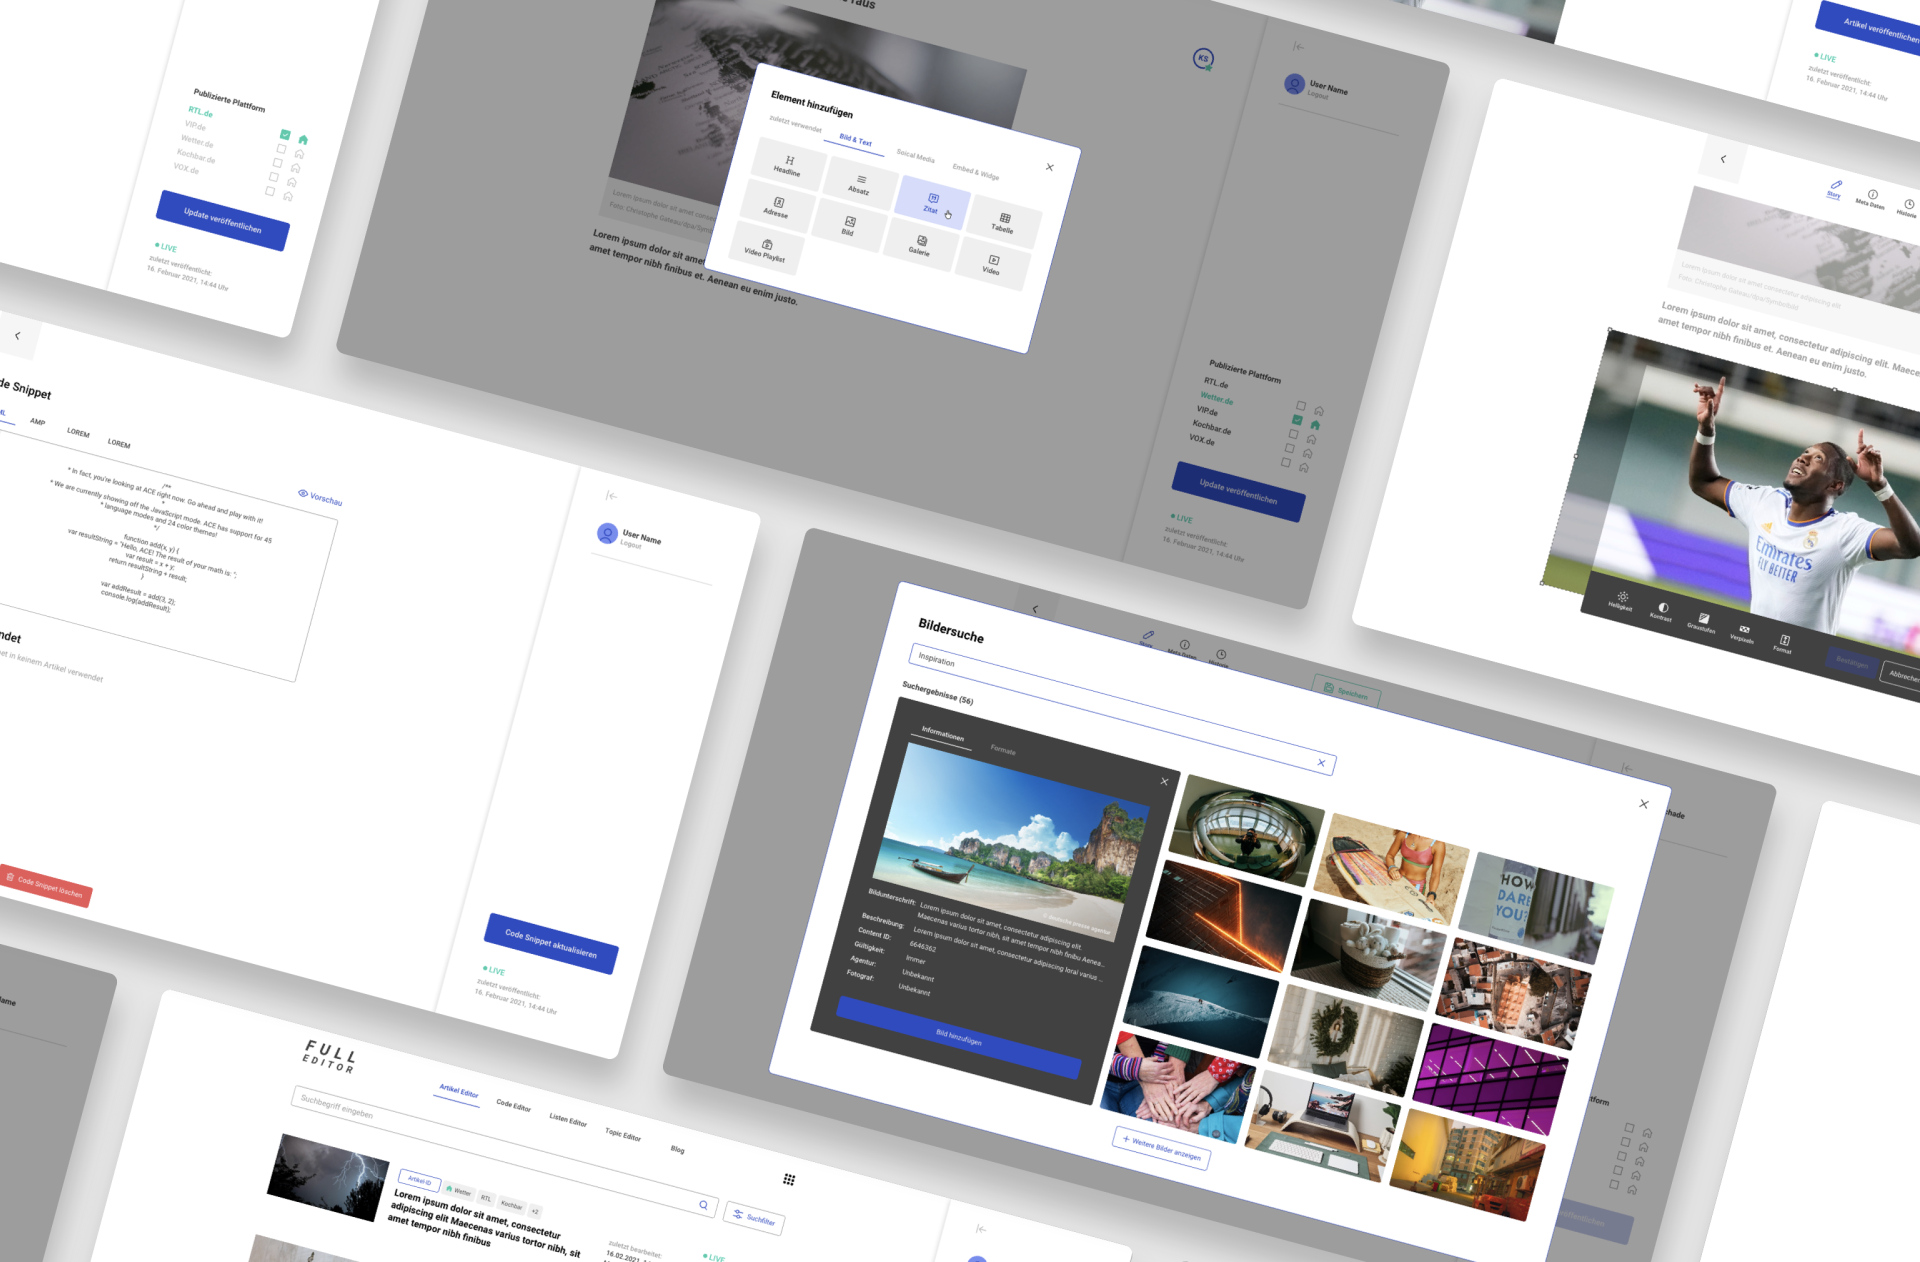1920x1262 pixels.
Task: Open Meta Daten info icon above football article
Action: click(x=1871, y=198)
